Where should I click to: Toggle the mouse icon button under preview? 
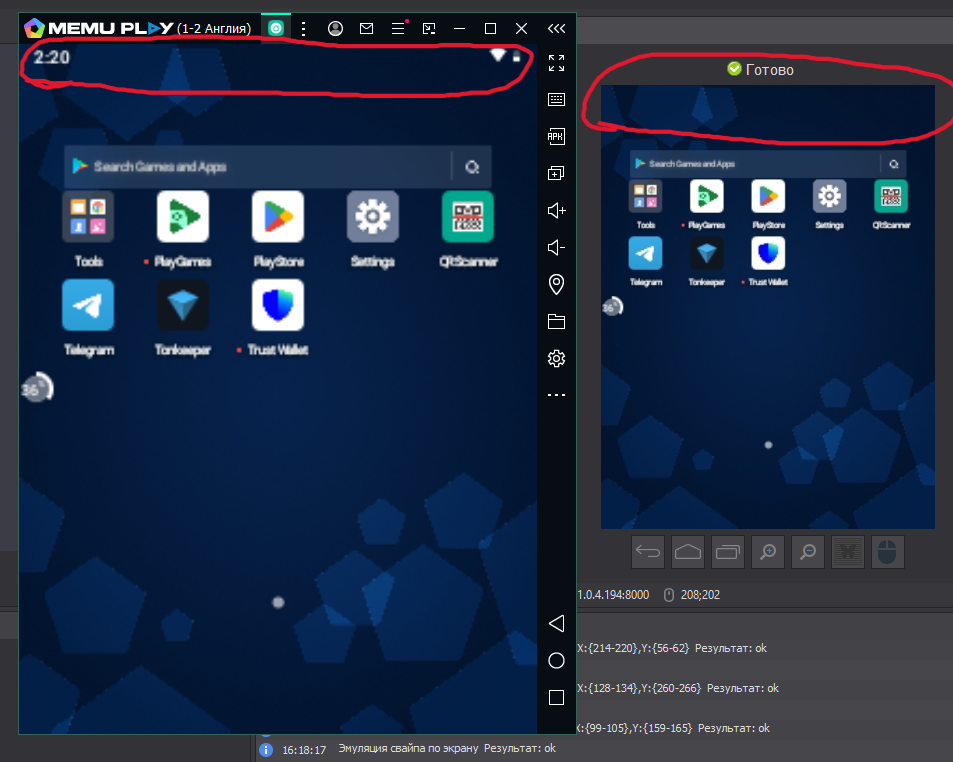(887, 552)
